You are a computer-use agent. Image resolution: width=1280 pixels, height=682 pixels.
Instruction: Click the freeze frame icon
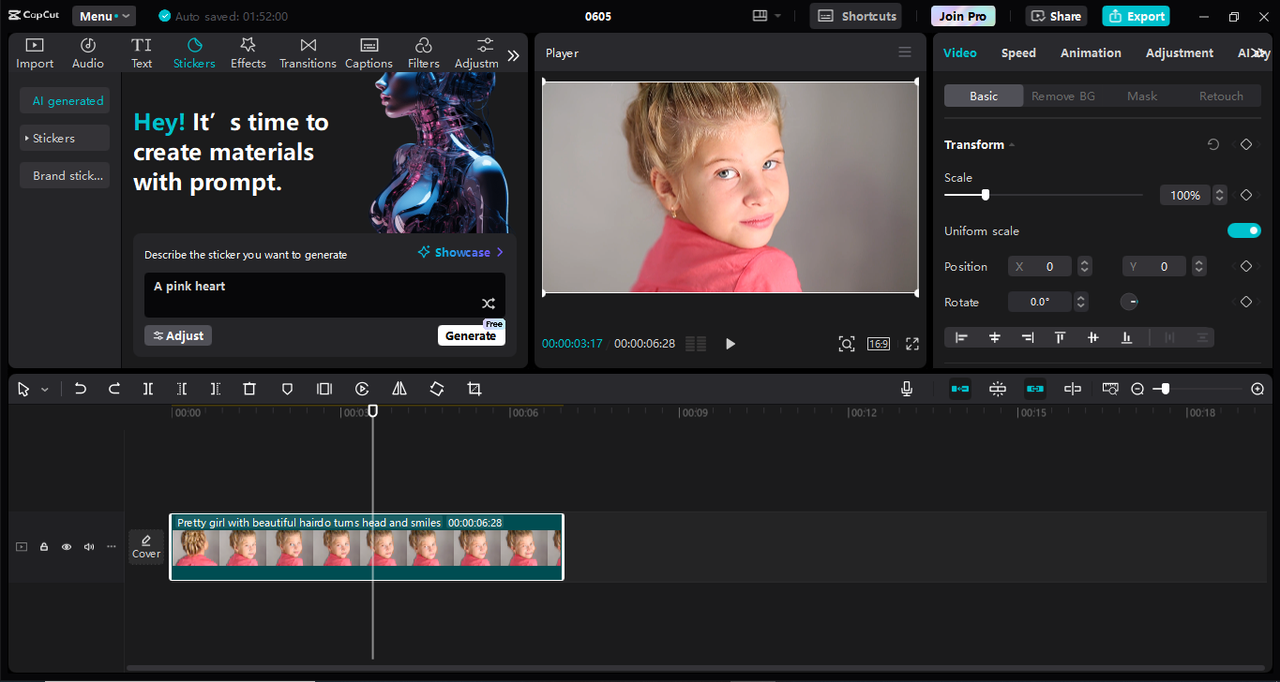pyautogui.click(x=324, y=389)
